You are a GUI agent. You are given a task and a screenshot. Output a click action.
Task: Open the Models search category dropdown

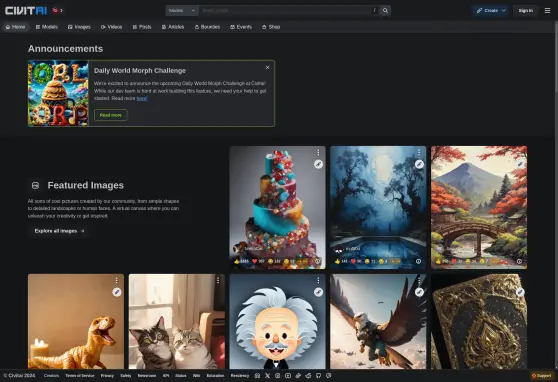pyautogui.click(x=181, y=11)
